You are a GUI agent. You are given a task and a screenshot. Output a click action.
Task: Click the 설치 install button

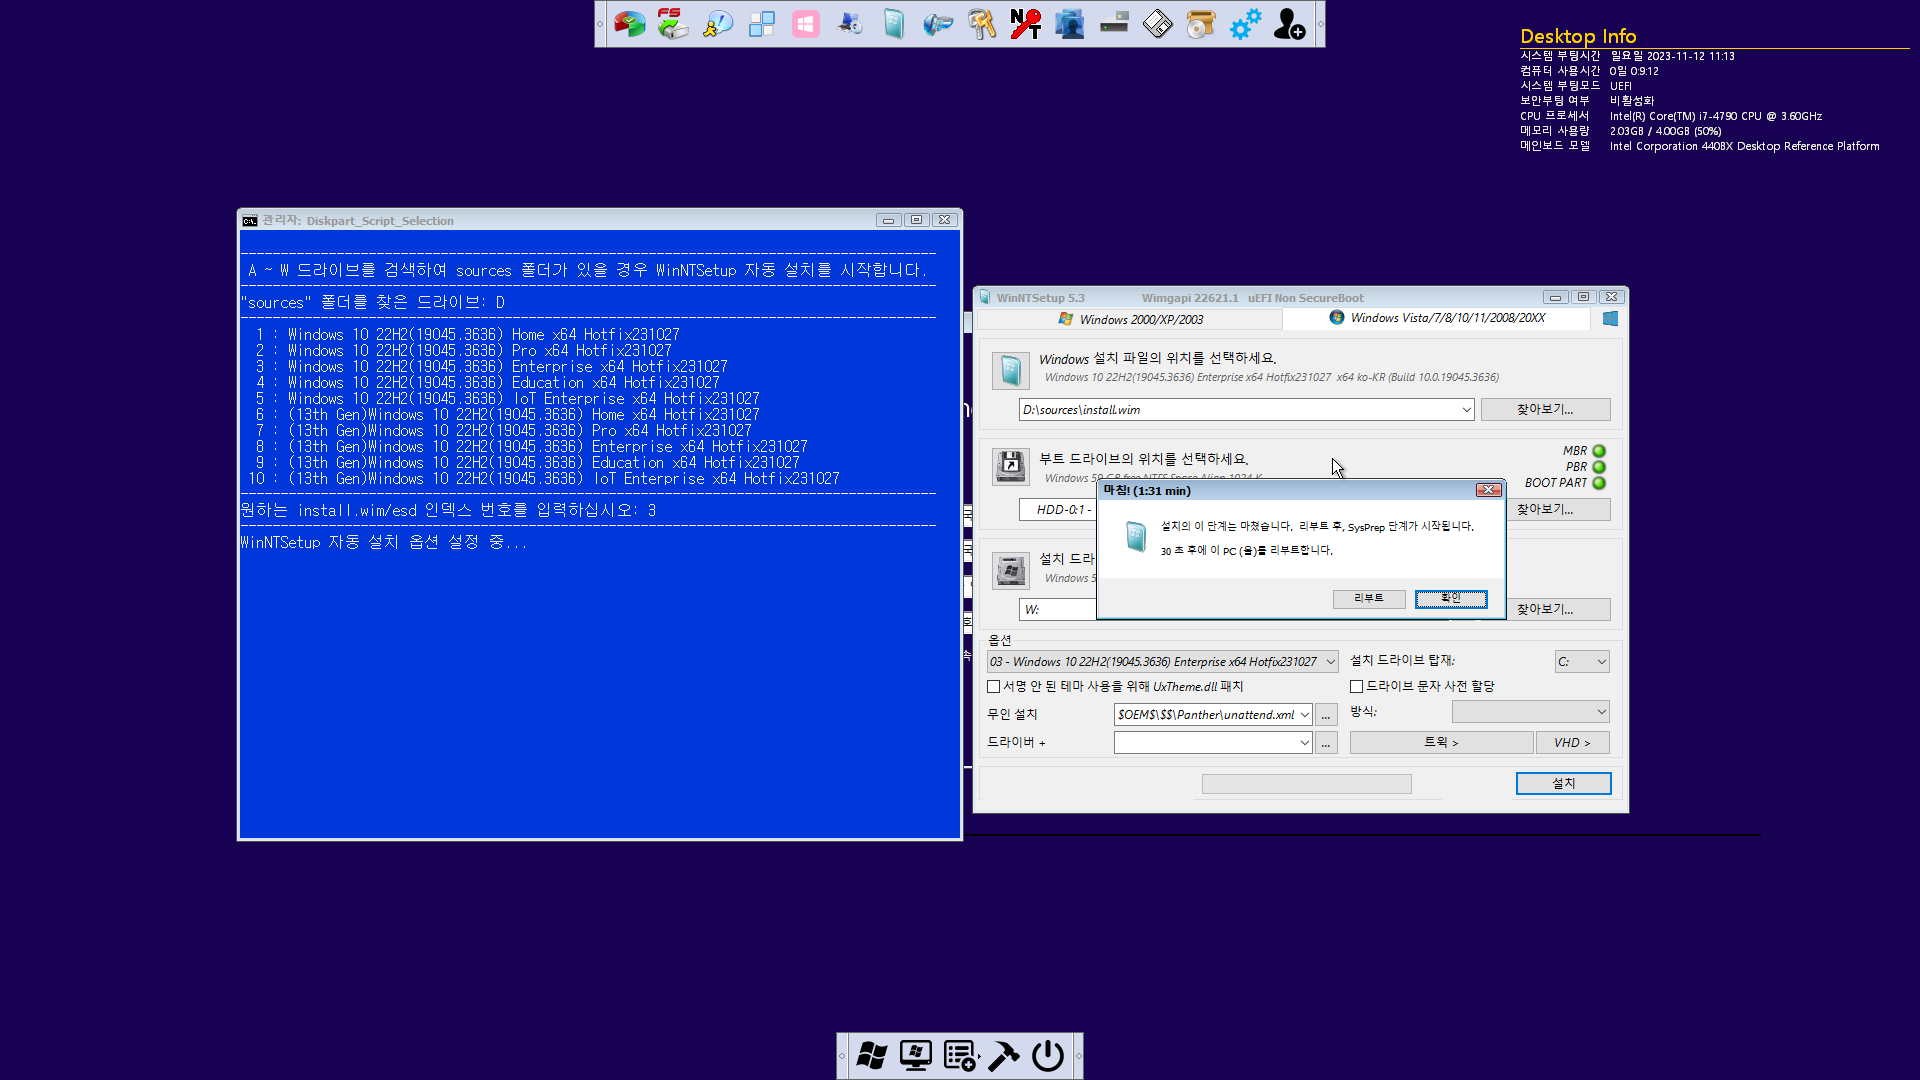pos(1563,783)
